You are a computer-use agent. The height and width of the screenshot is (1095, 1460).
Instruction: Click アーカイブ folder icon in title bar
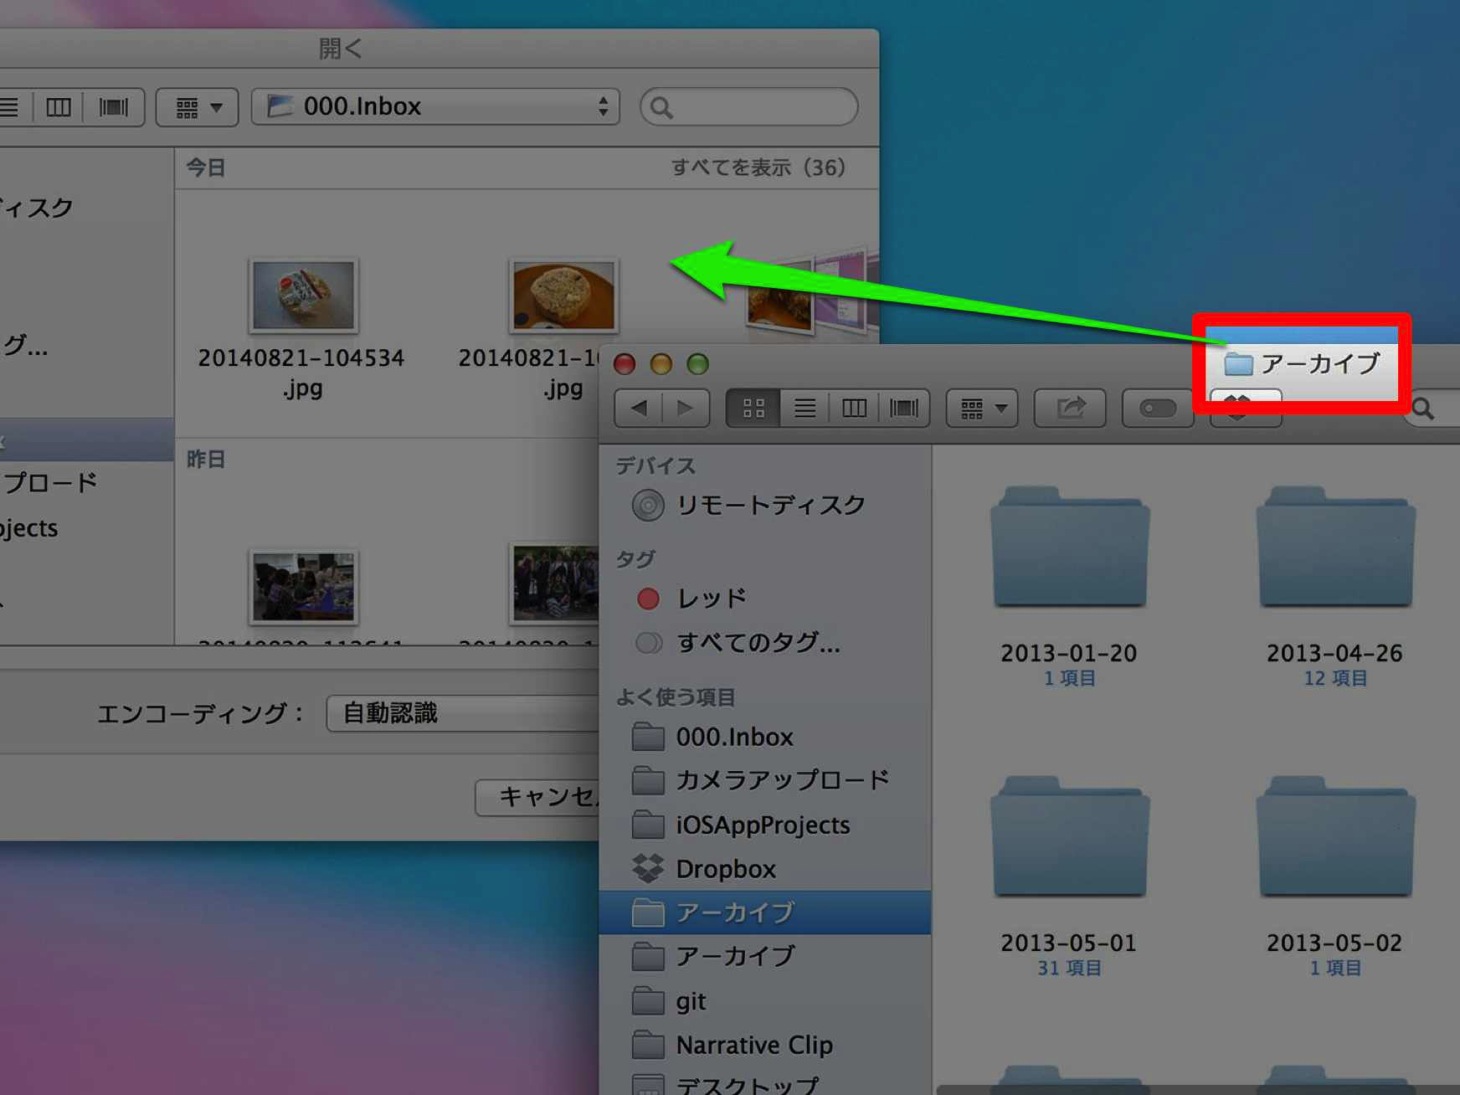click(x=1238, y=364)
